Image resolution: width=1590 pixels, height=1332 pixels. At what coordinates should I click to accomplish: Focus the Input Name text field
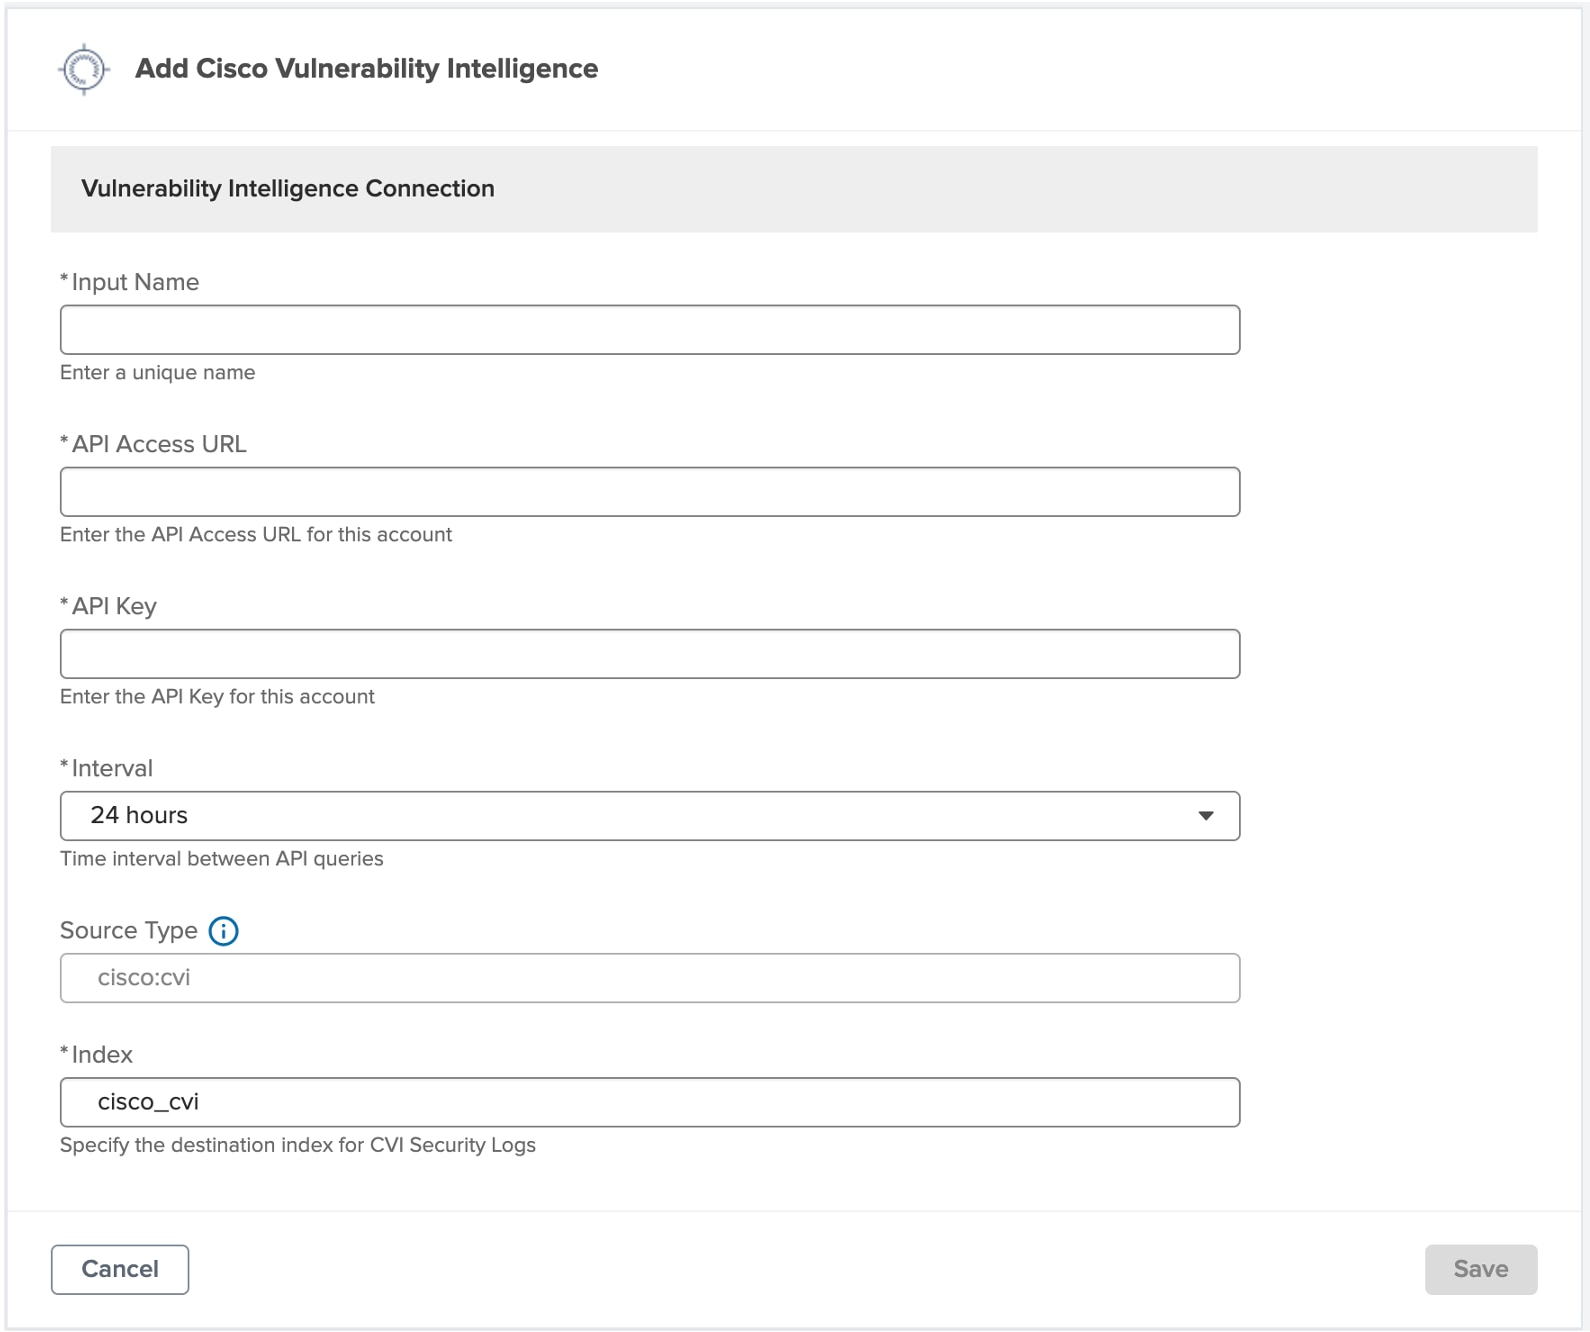click(x=650, y=330)
